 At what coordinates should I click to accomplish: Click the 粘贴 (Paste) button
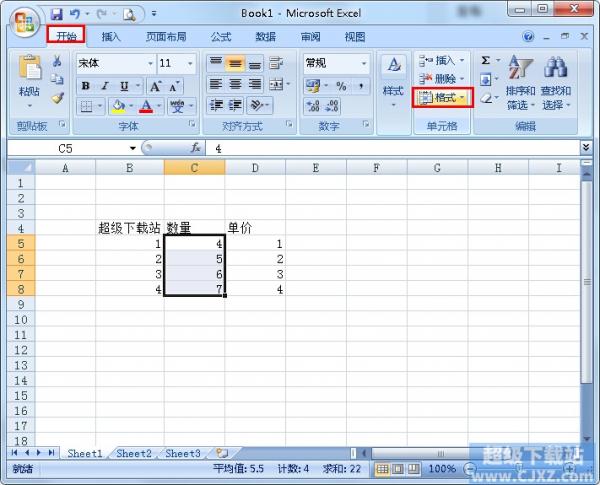pos(29,78)
